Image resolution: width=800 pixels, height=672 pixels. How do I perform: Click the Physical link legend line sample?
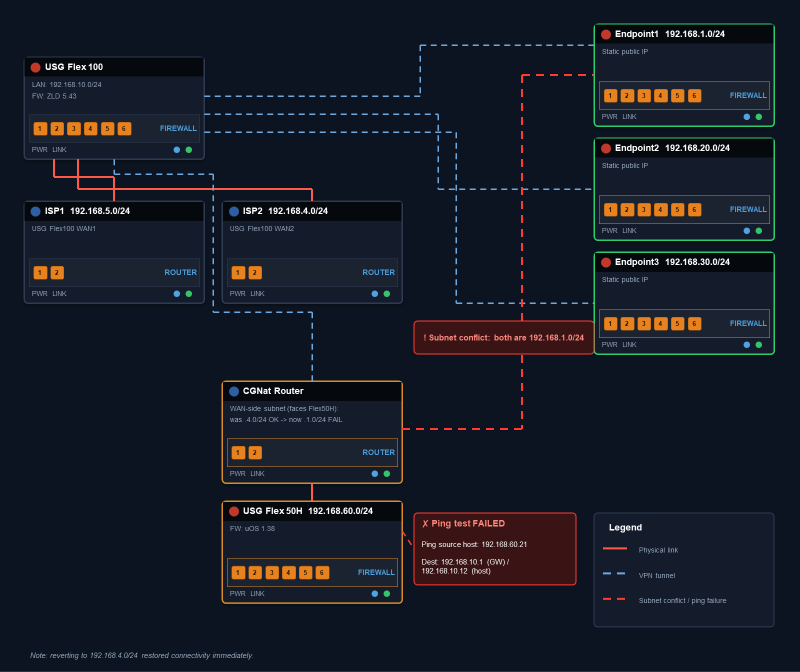tap(615, 549)
